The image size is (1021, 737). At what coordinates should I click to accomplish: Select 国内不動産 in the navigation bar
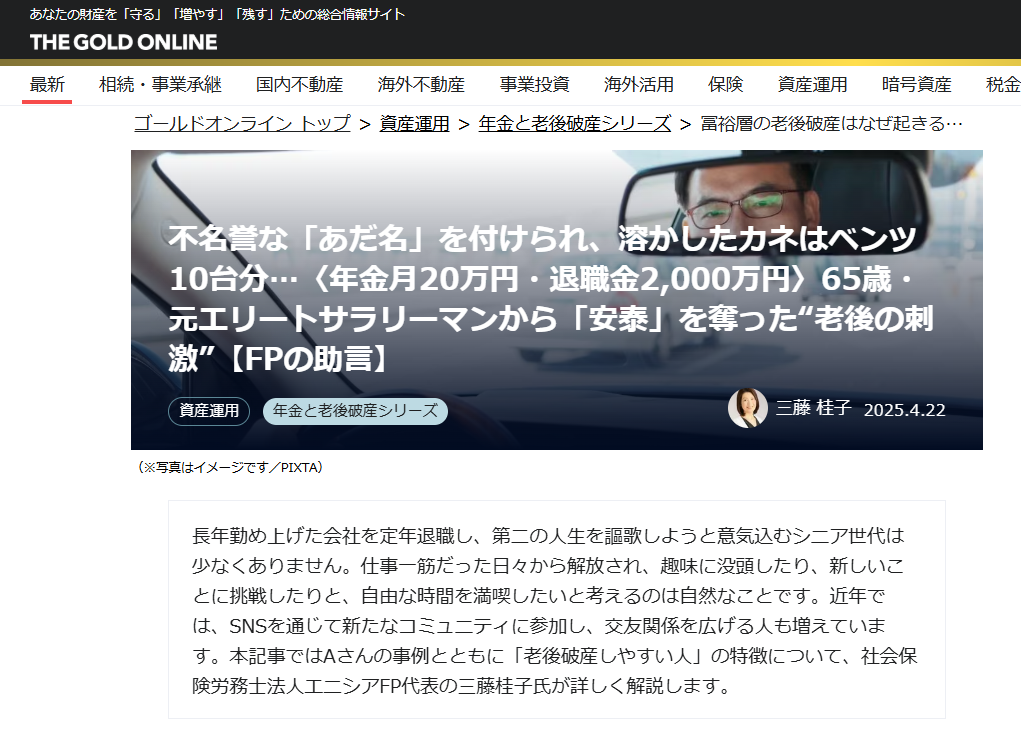[x=300, y=85]
